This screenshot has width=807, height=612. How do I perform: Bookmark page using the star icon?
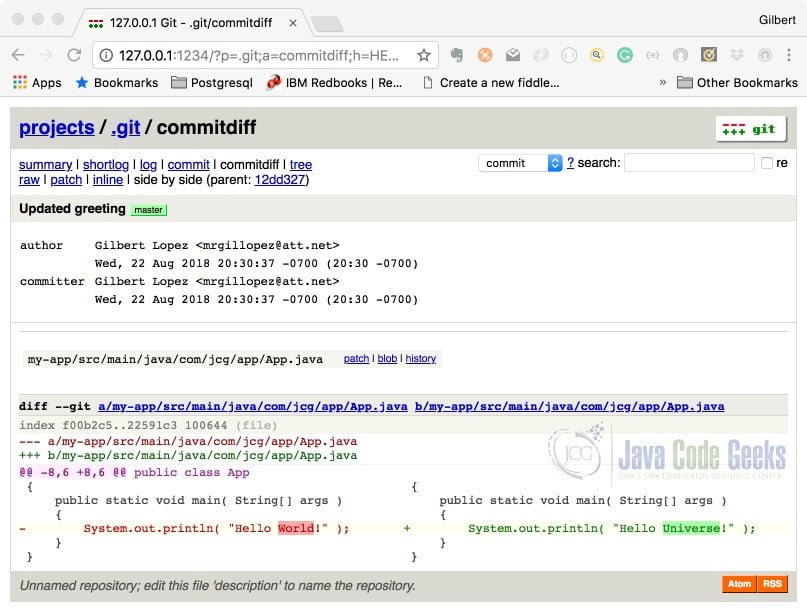[x=424, y=55]
